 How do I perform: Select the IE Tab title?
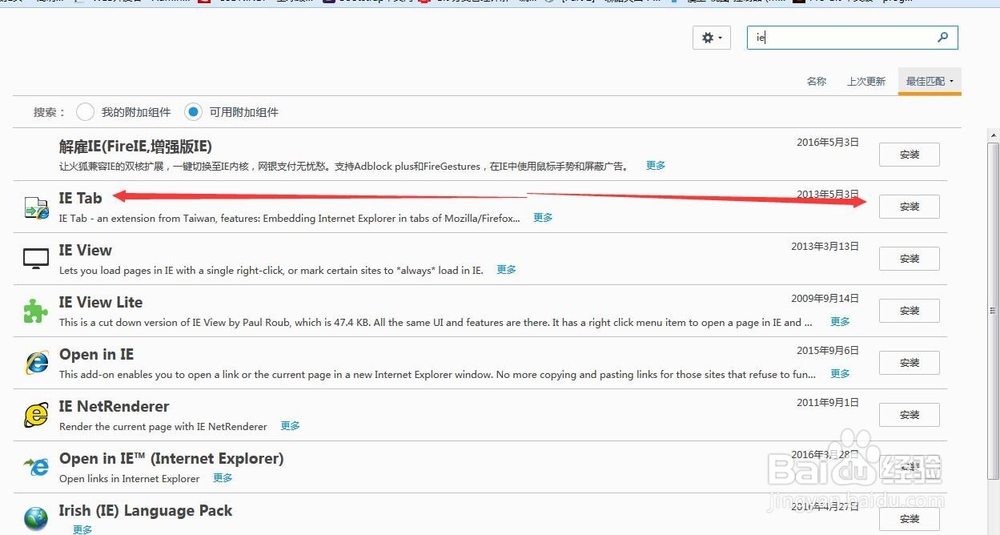80,198
